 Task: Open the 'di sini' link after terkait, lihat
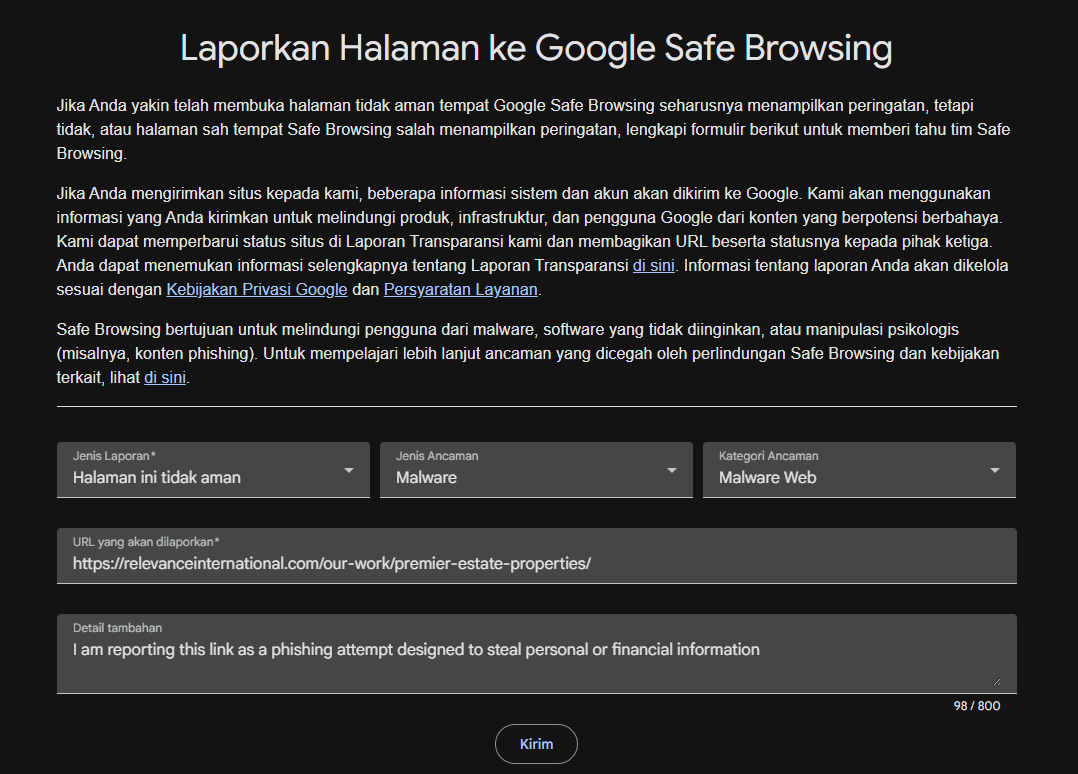(x=165, y=377)
